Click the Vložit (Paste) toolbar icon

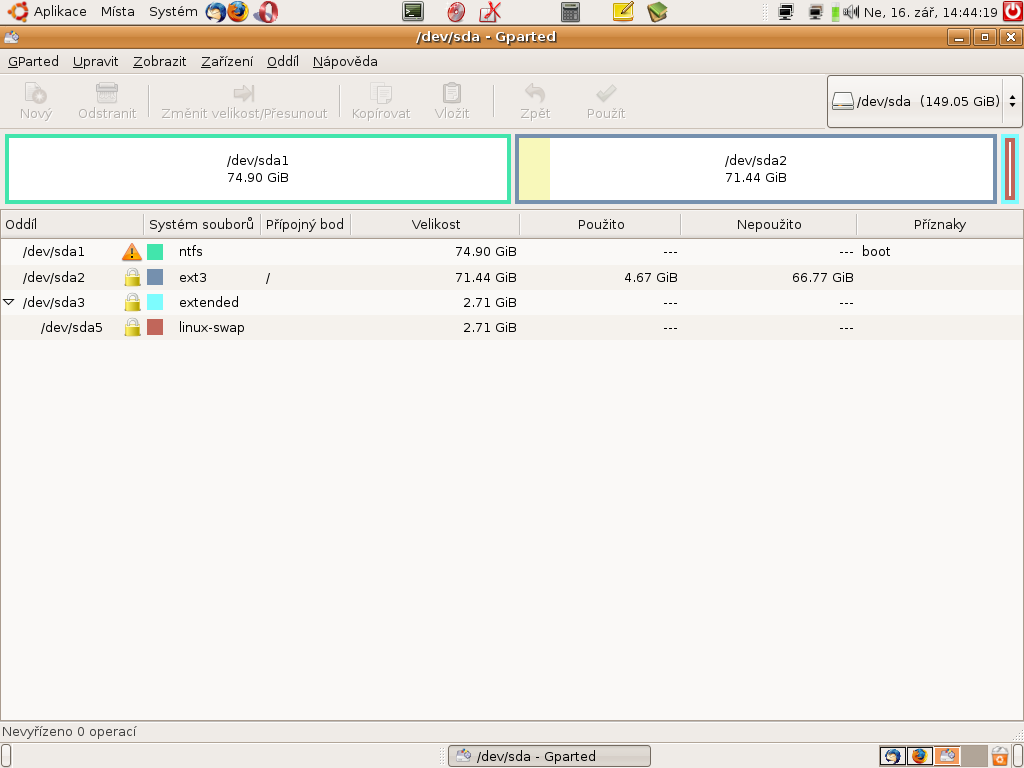pos(452,94)
